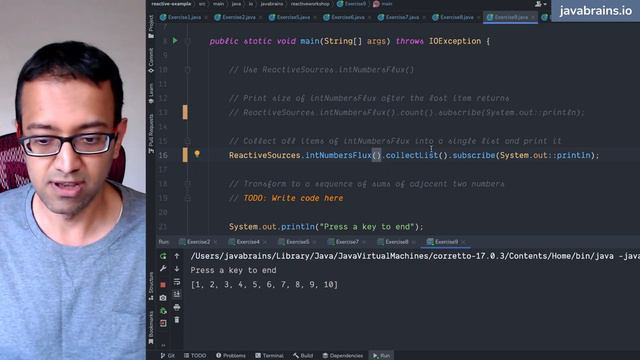Rerun Exercise9 in Run panel
The image size is (640, 360).
163,256
